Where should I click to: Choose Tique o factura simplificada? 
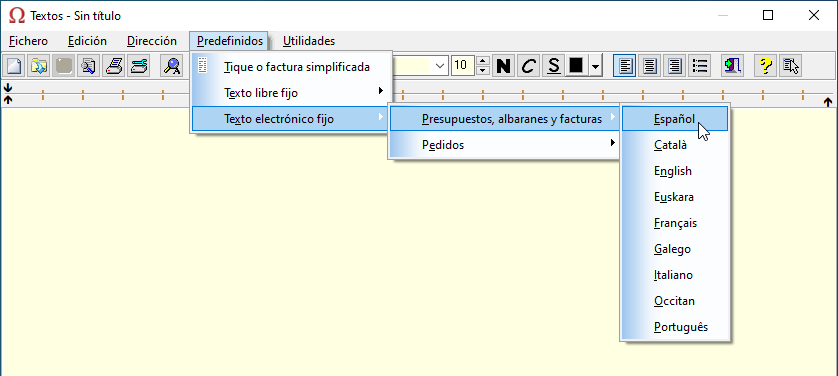point(292,67)
